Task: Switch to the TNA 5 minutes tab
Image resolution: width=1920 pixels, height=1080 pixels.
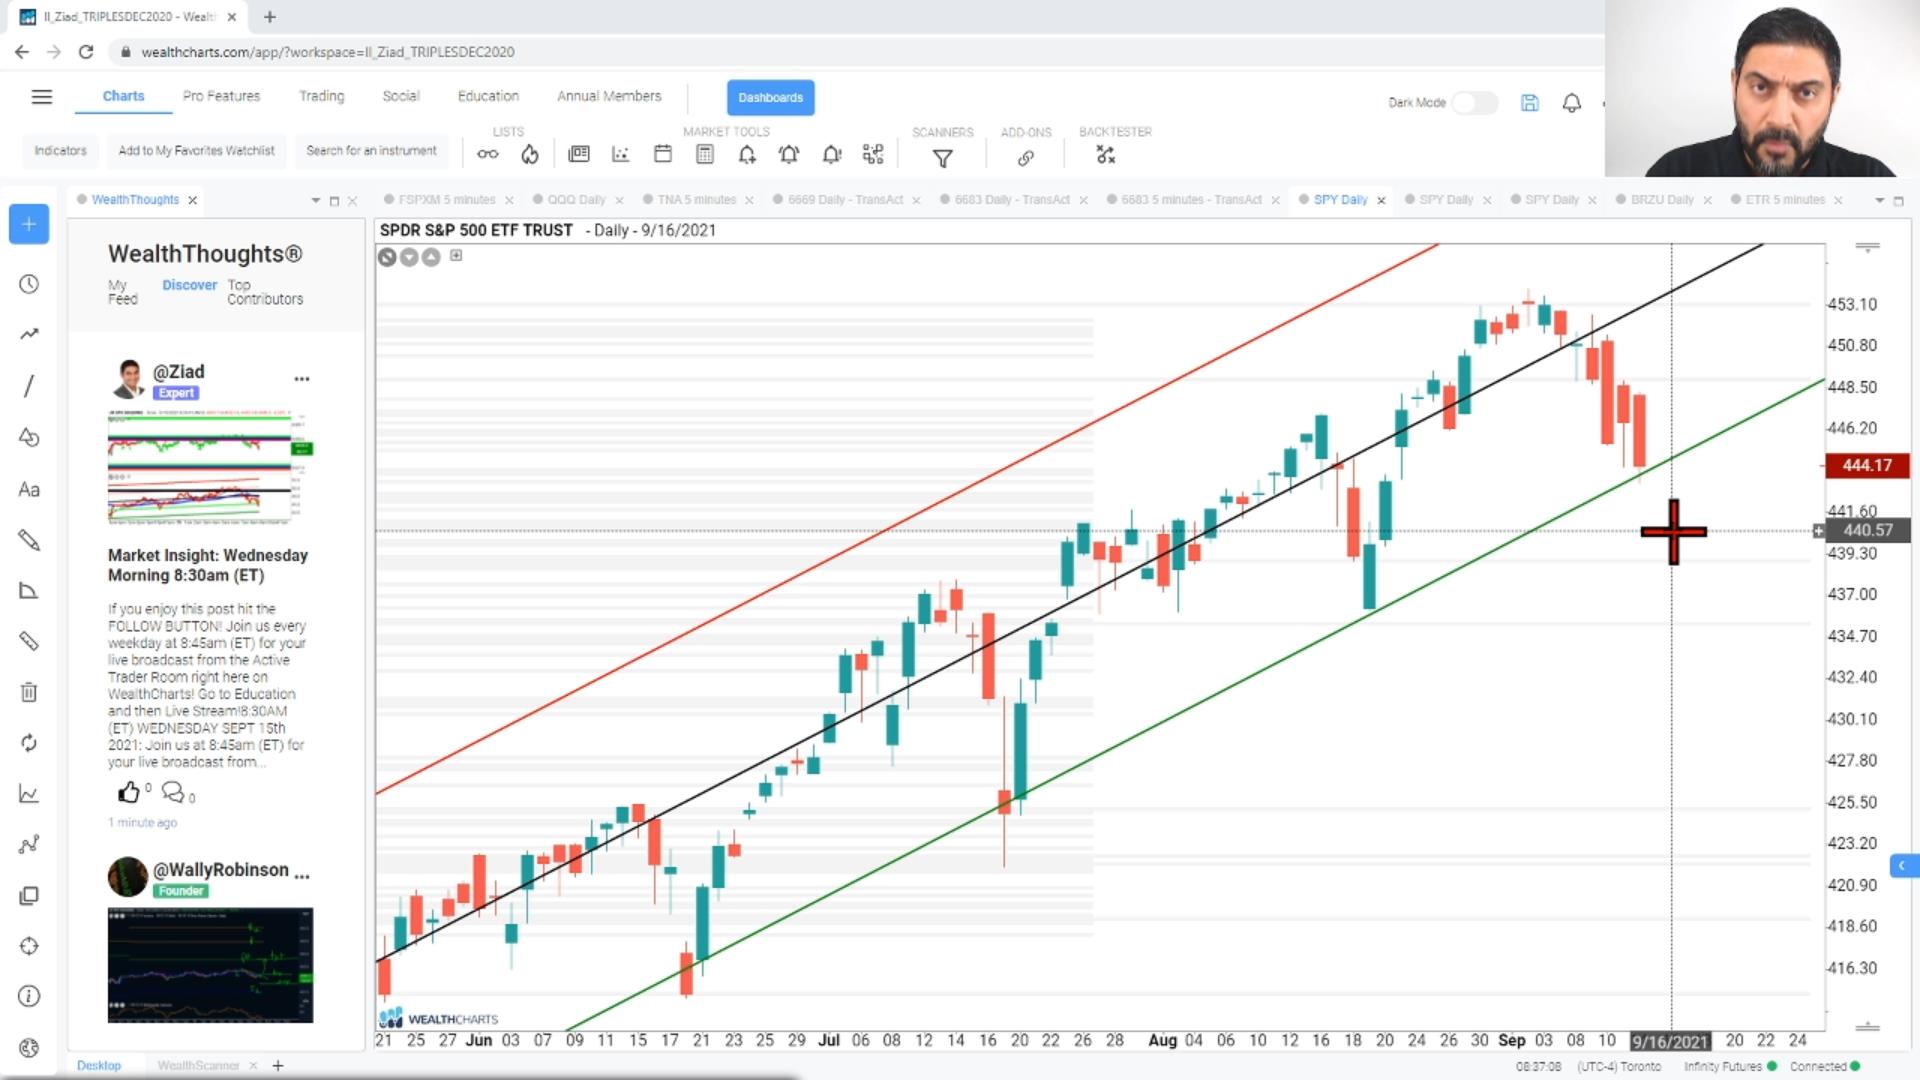Action: [x=696, y=200]
